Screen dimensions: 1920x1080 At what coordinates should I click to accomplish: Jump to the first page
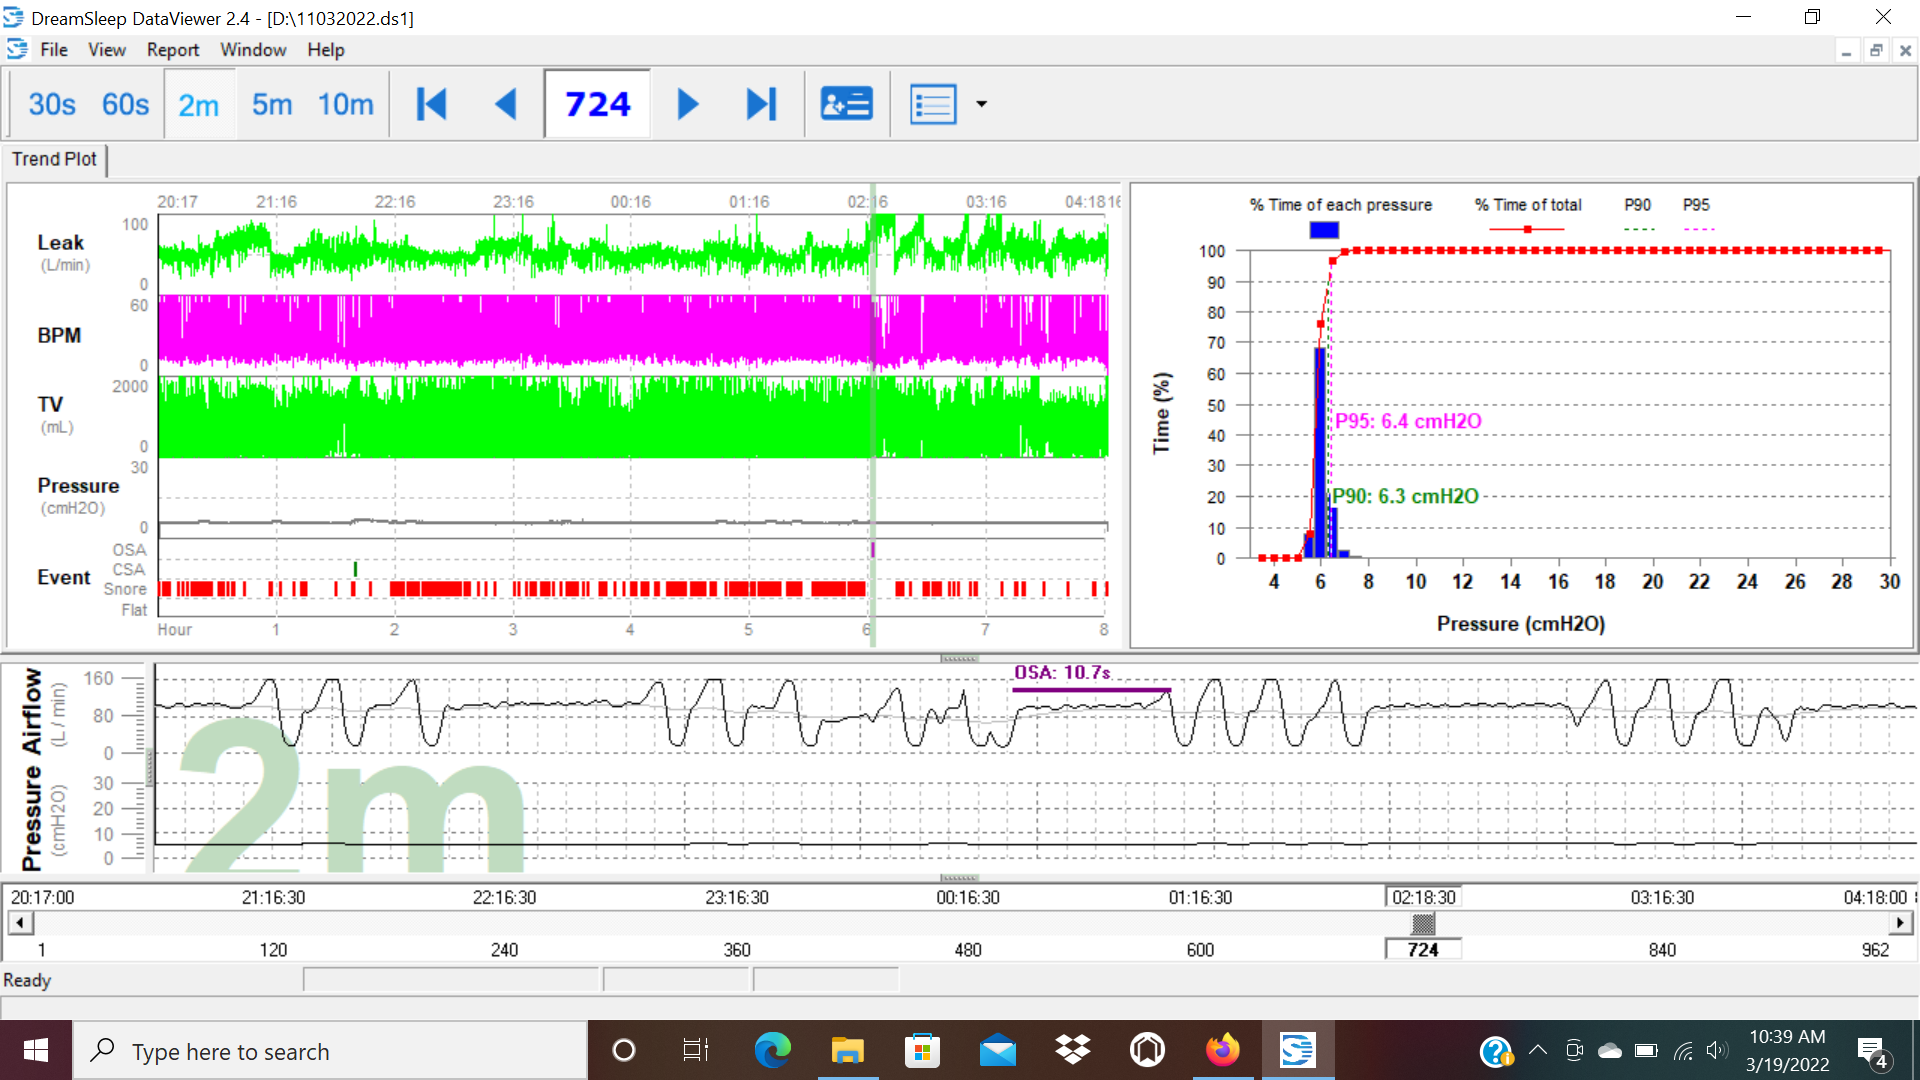click(432, 104)
